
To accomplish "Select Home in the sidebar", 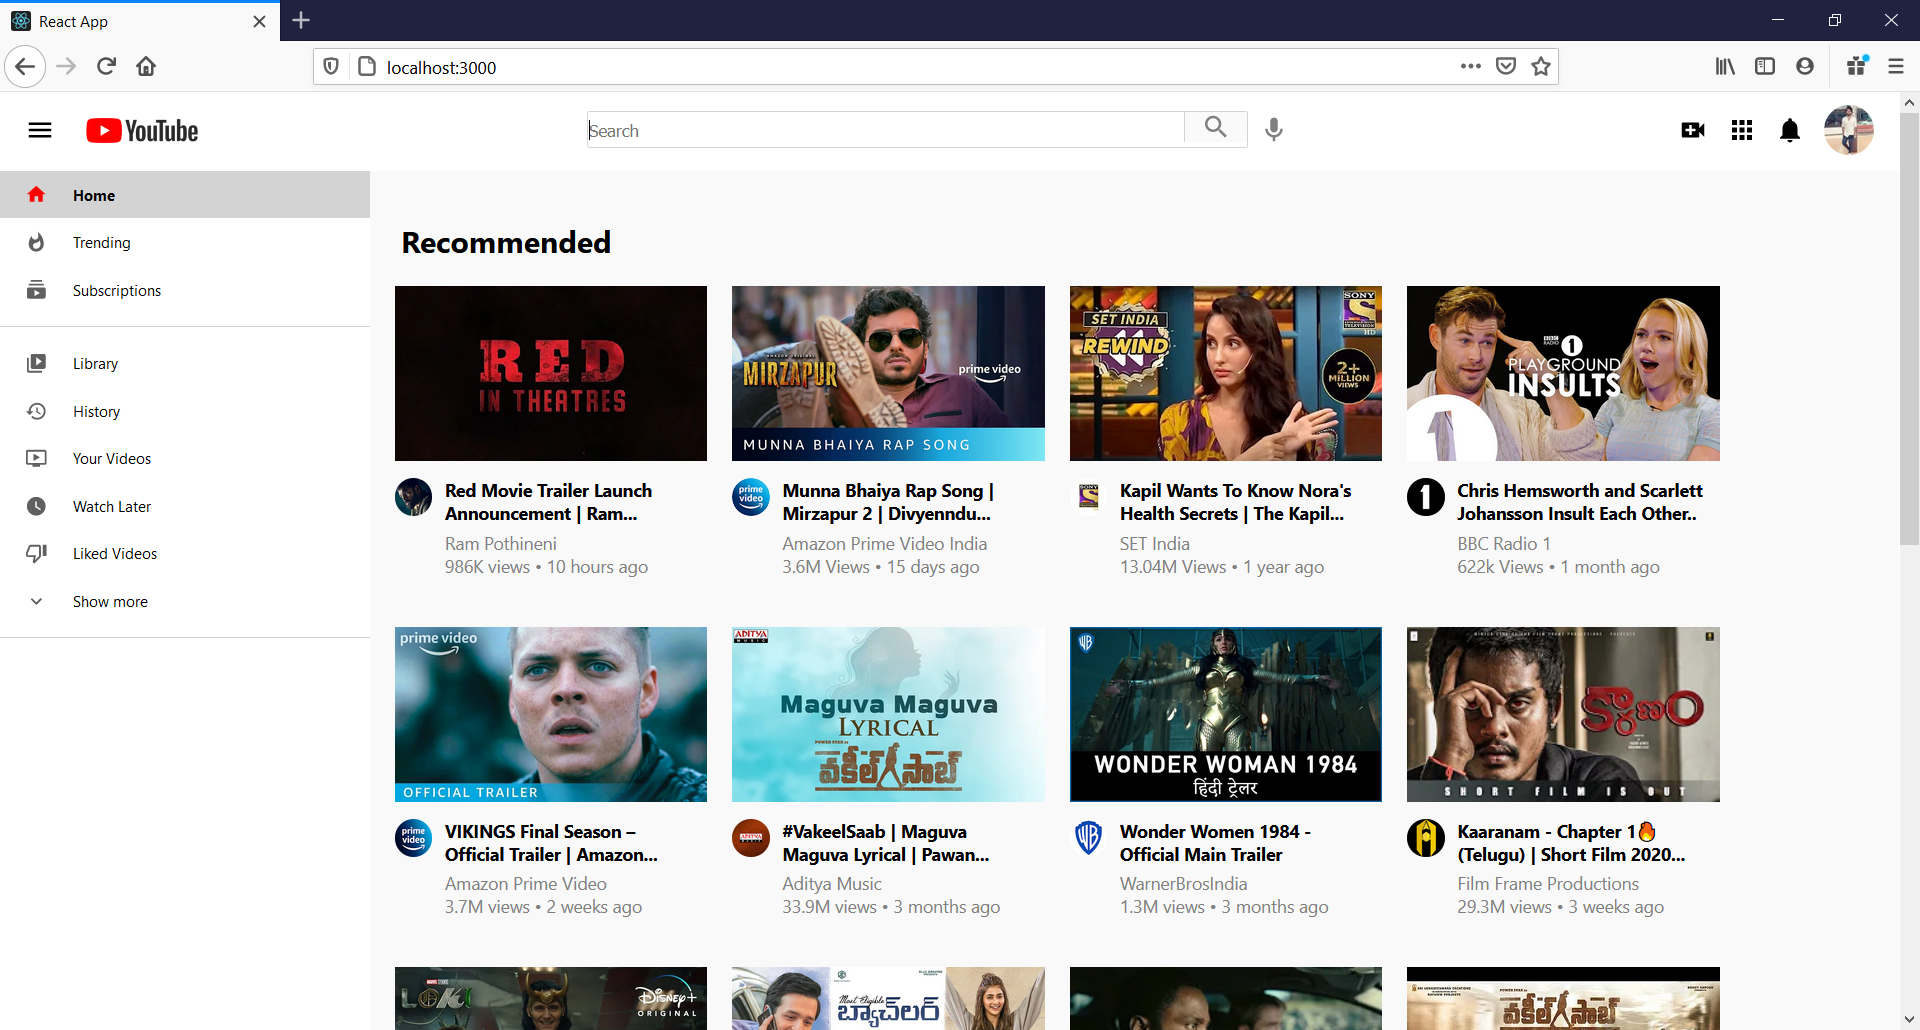I will pyautogui.click(x=185, y=195).
